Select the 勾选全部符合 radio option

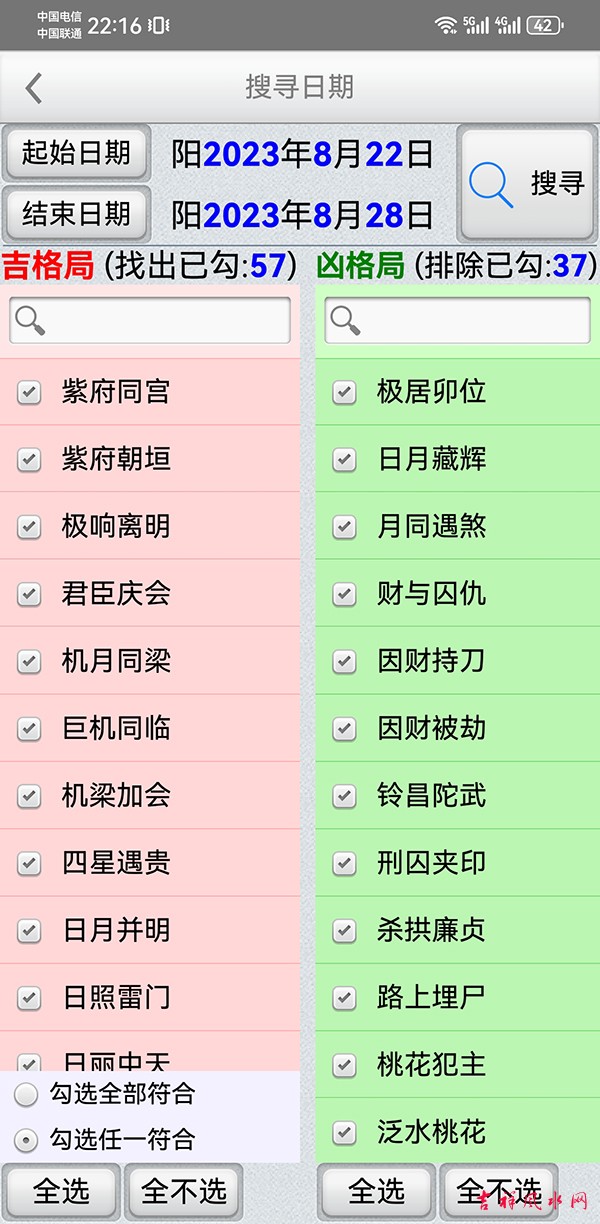point(27,1095)
